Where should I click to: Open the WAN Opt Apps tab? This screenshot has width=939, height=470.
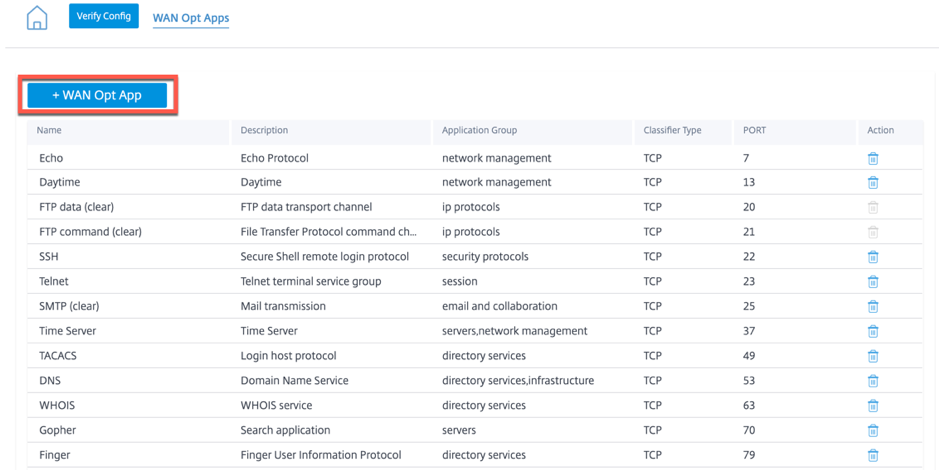[x=191, y=18]
